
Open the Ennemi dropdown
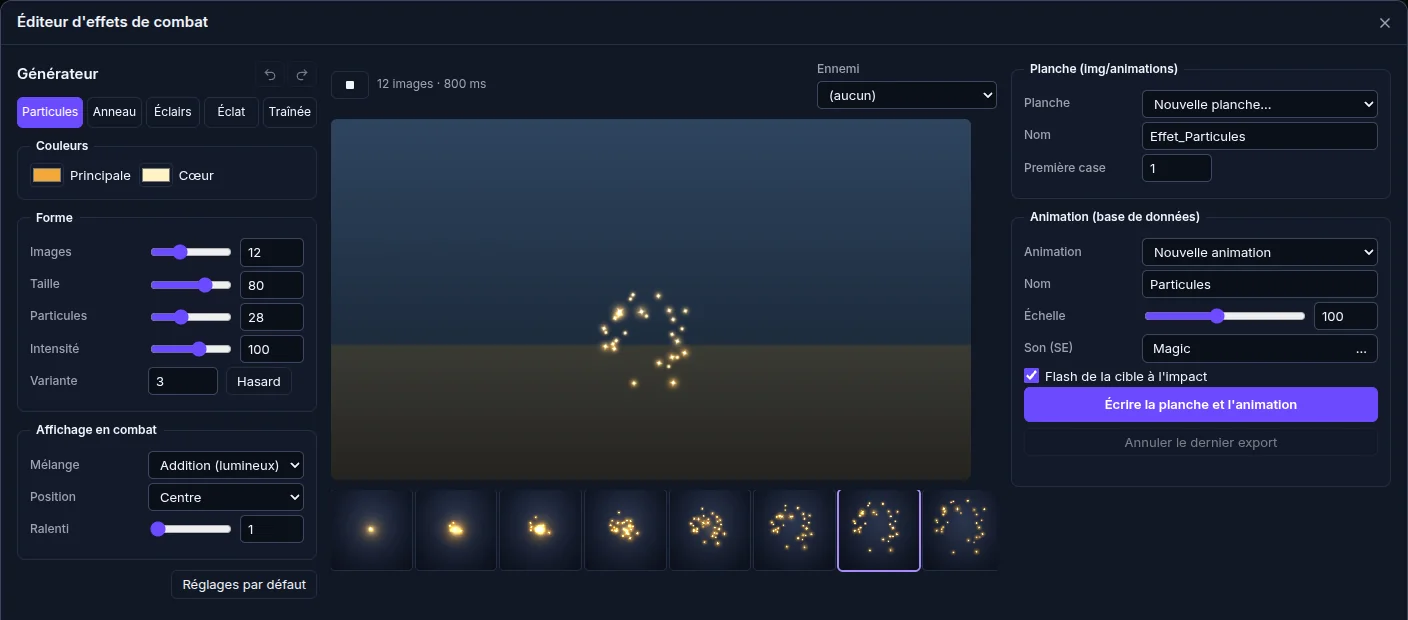pos(907,95)
